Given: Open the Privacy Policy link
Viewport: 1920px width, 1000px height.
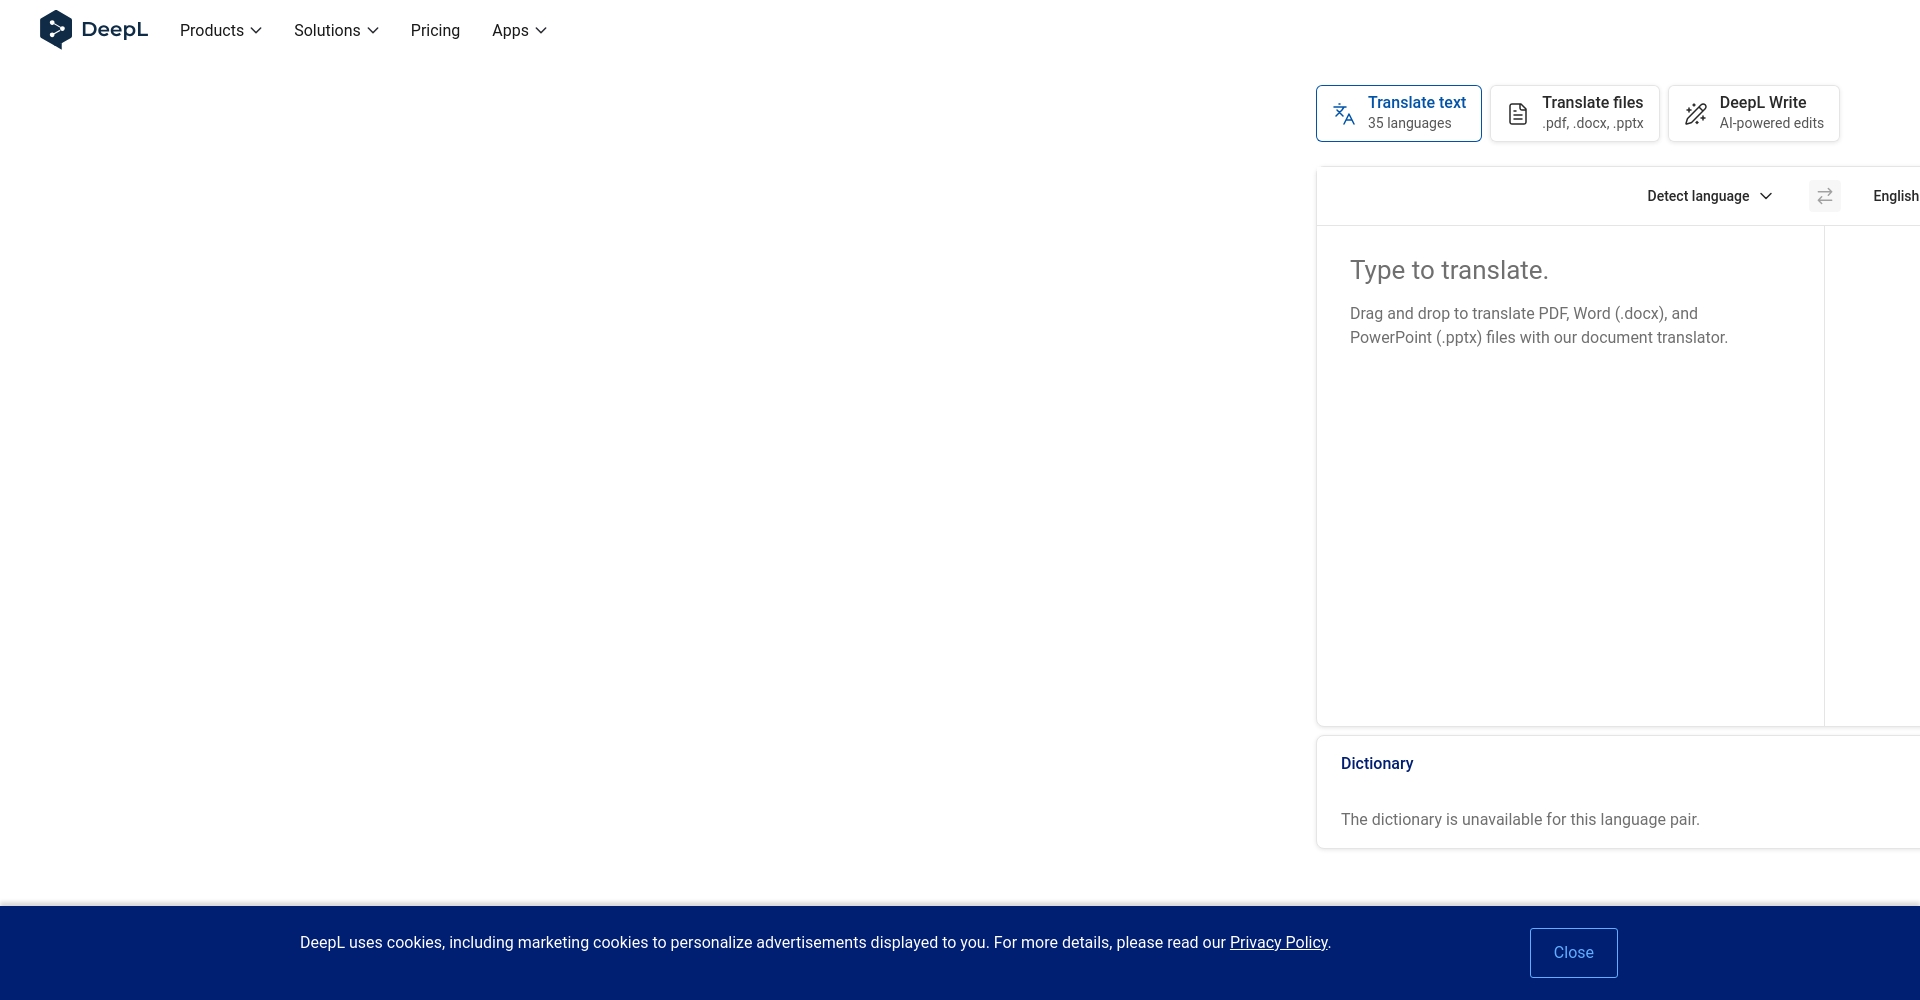Looking at the screenshot, I should (1278, 942).
